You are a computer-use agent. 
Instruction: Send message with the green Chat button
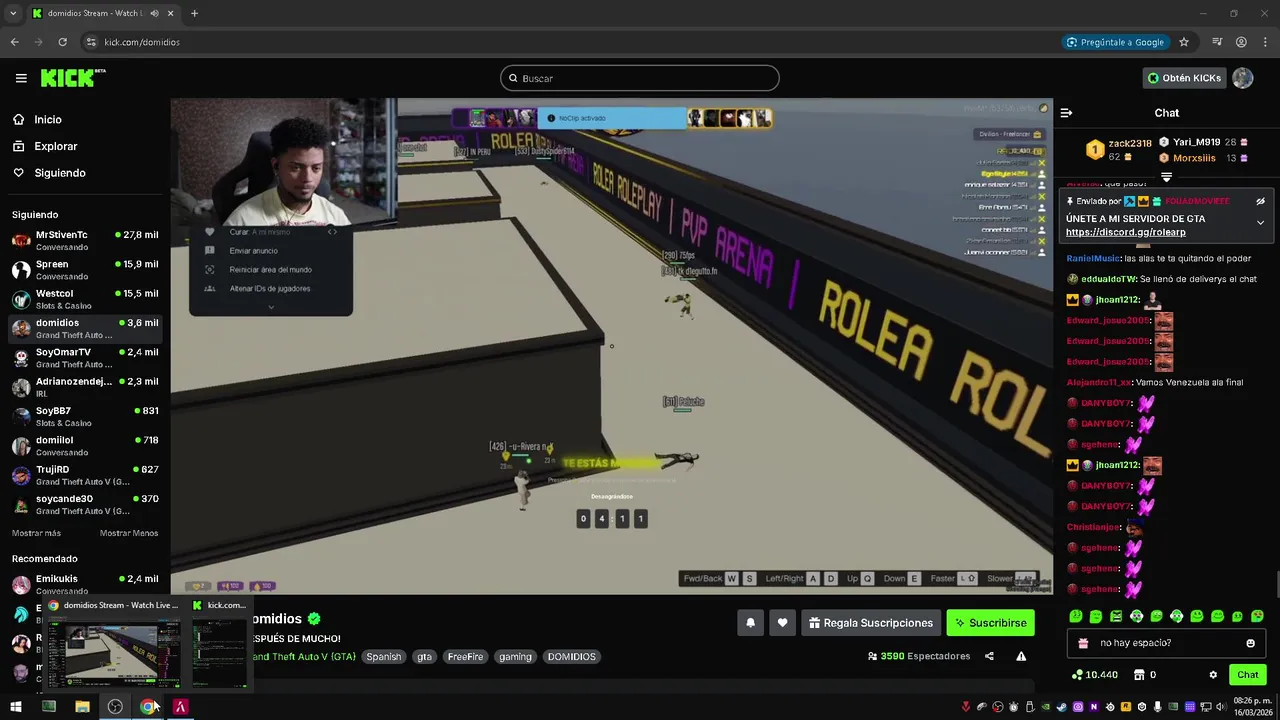click(1247, 675)
